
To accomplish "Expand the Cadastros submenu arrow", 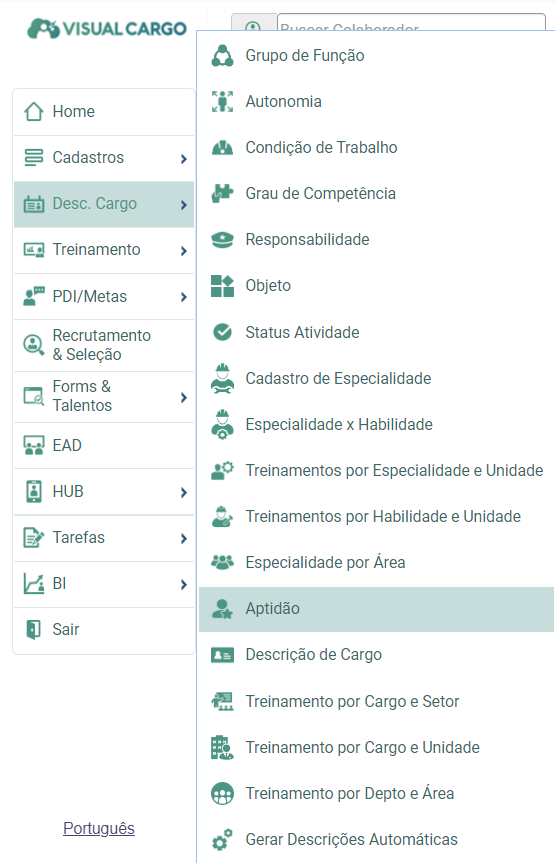I will [x=184, y=159].
